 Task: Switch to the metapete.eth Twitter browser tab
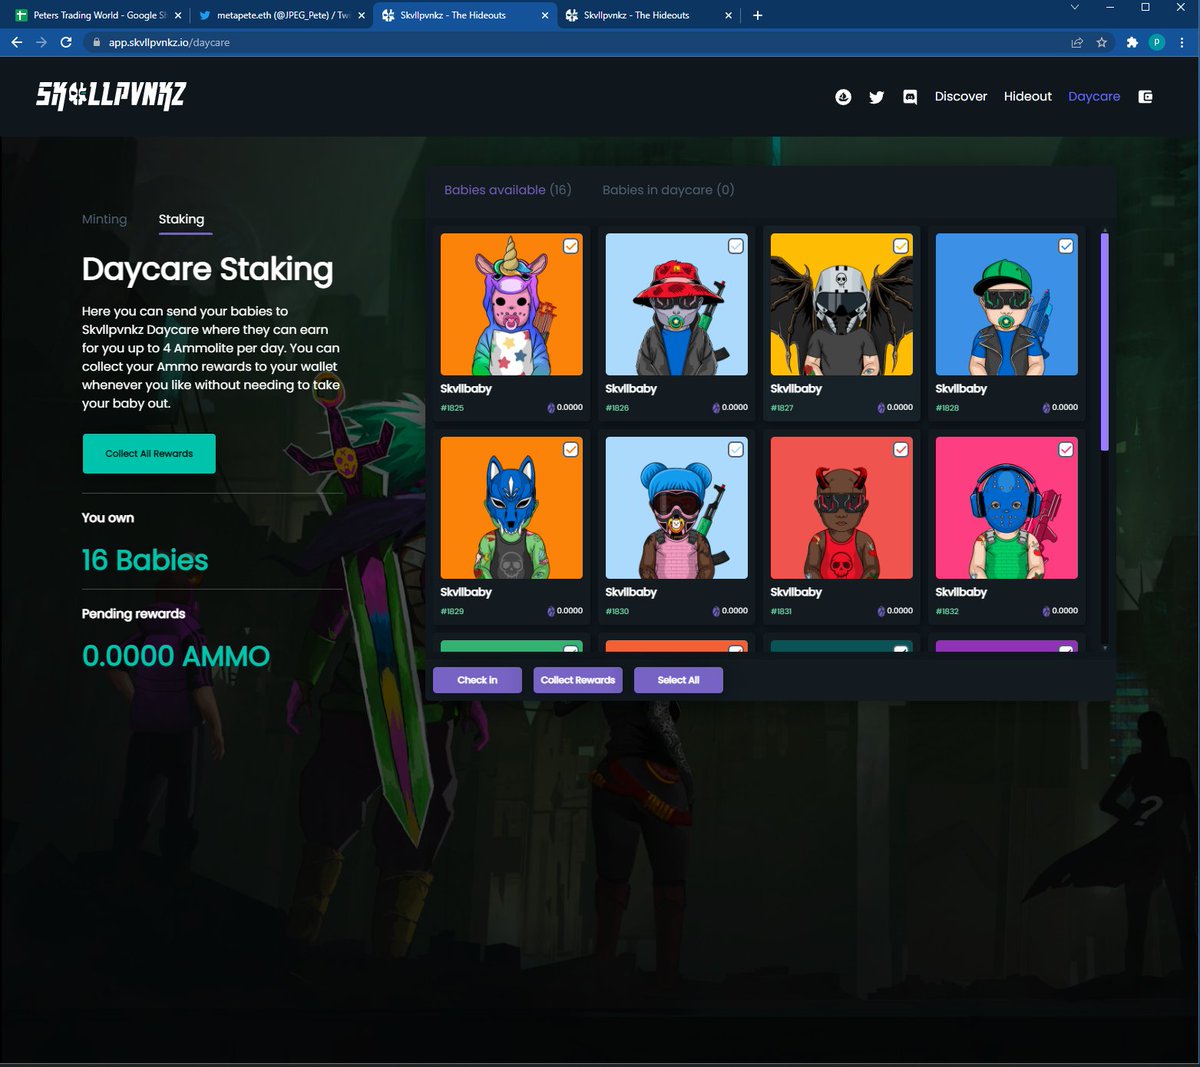(280, 15)
